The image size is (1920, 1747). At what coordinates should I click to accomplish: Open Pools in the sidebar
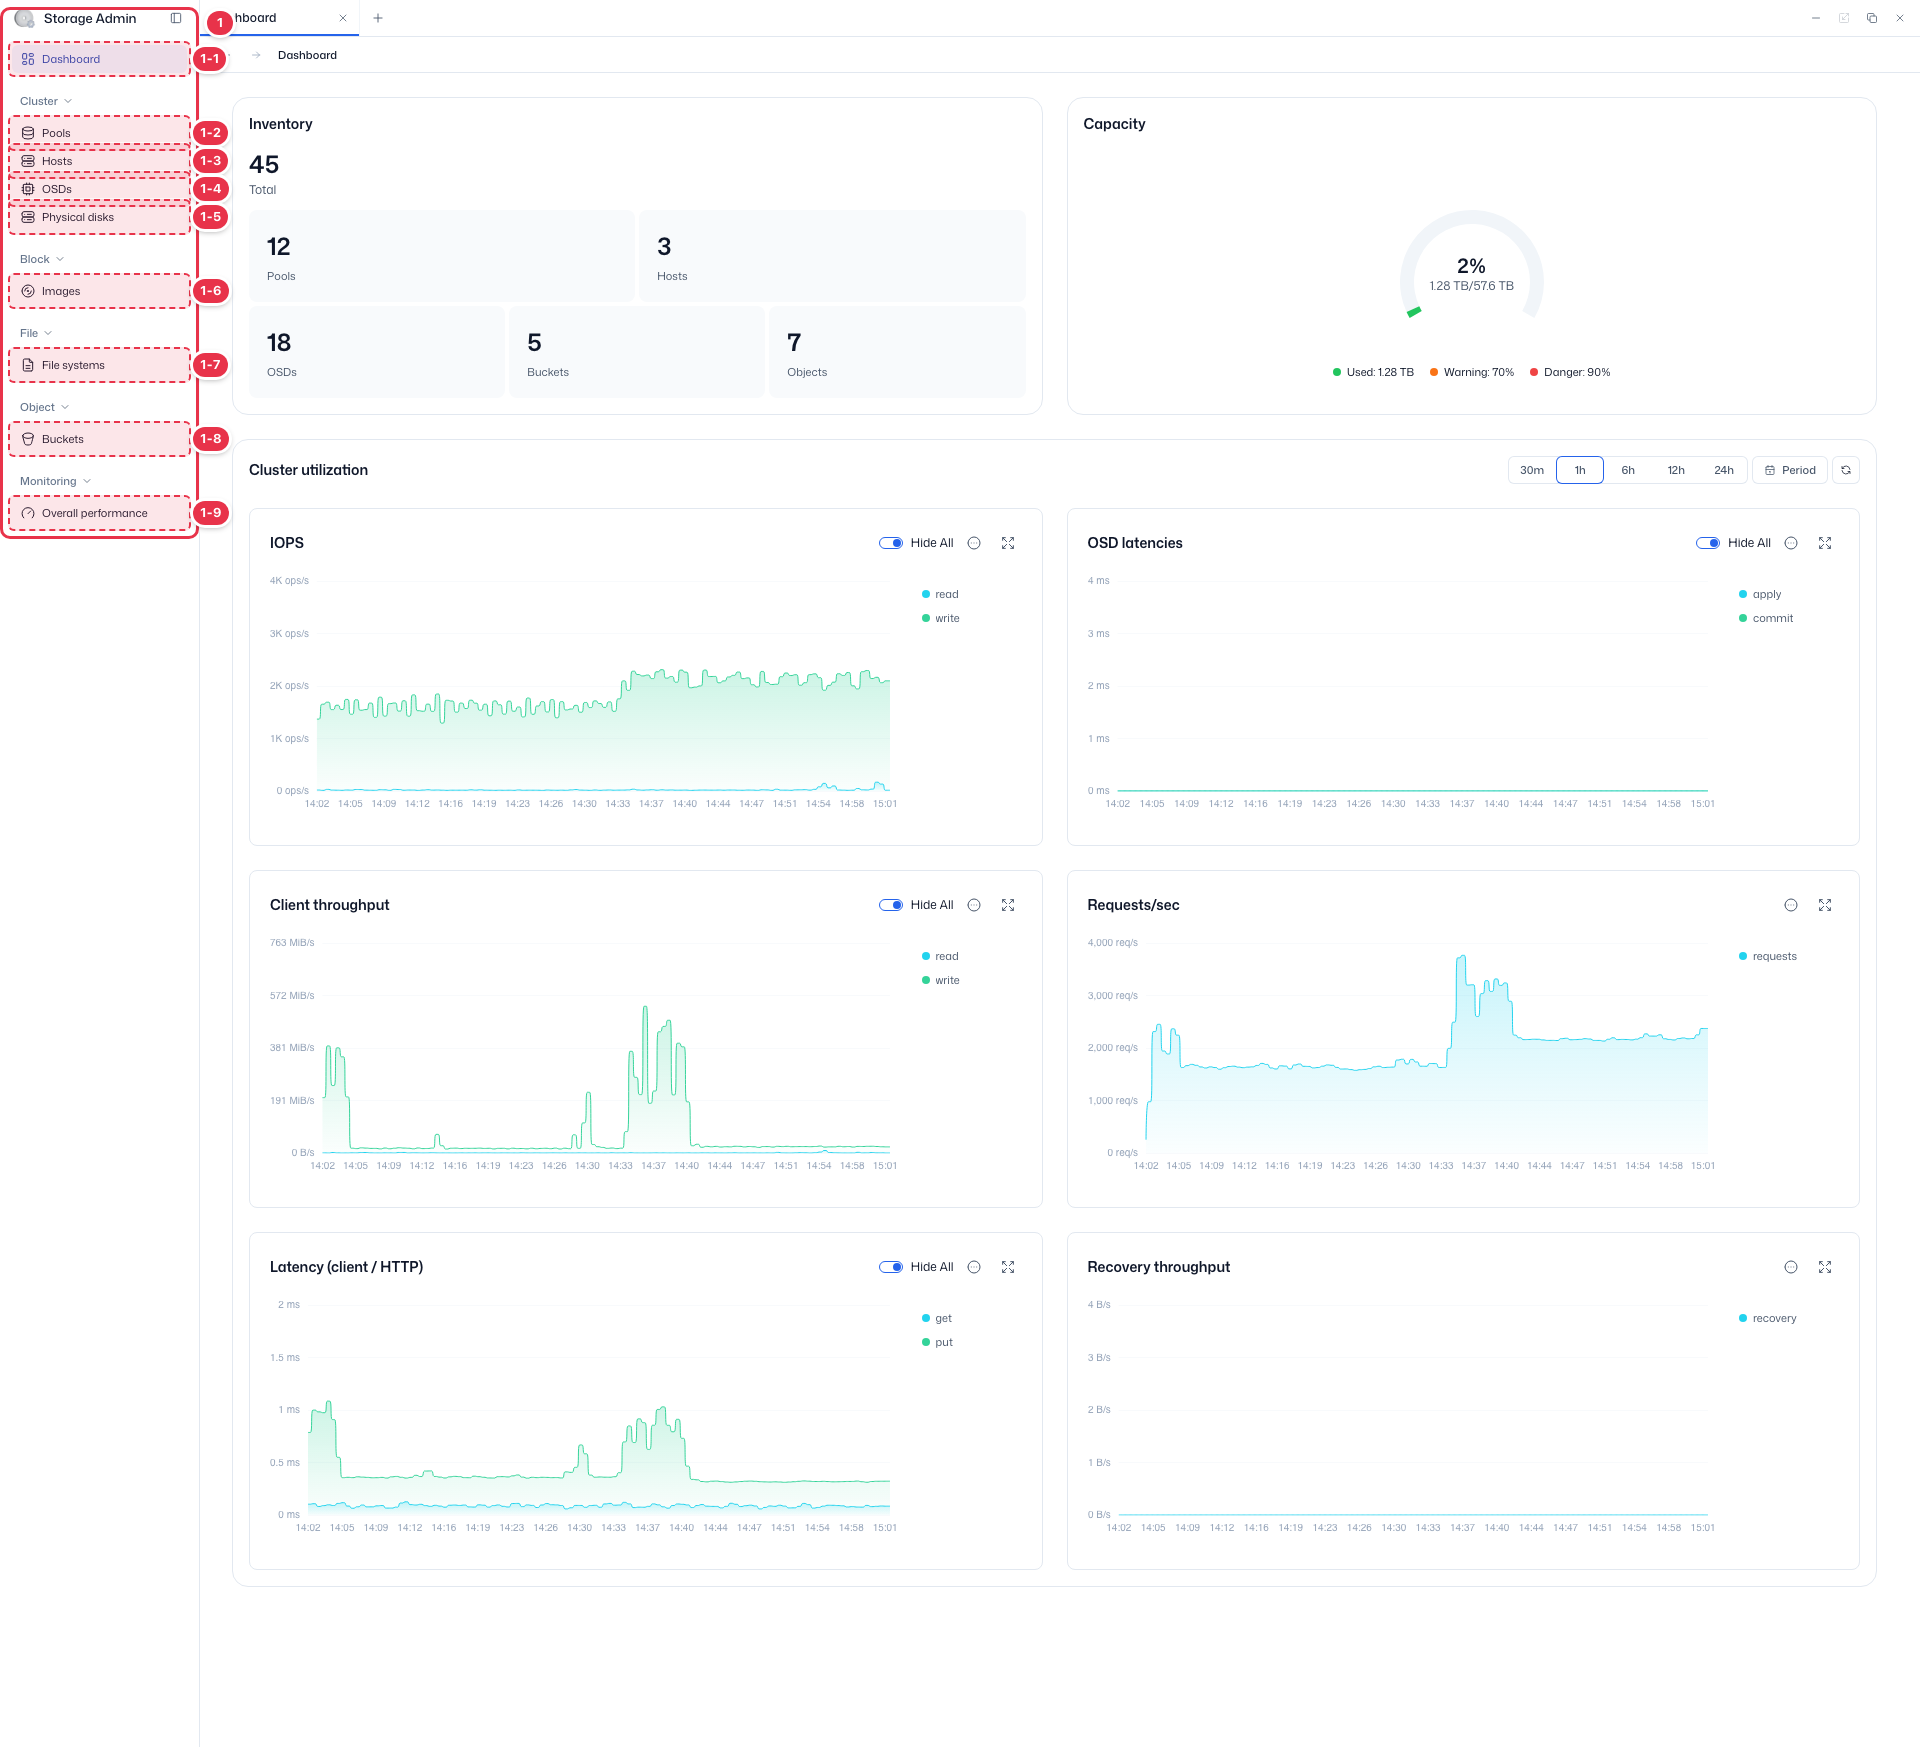(99, 133)
